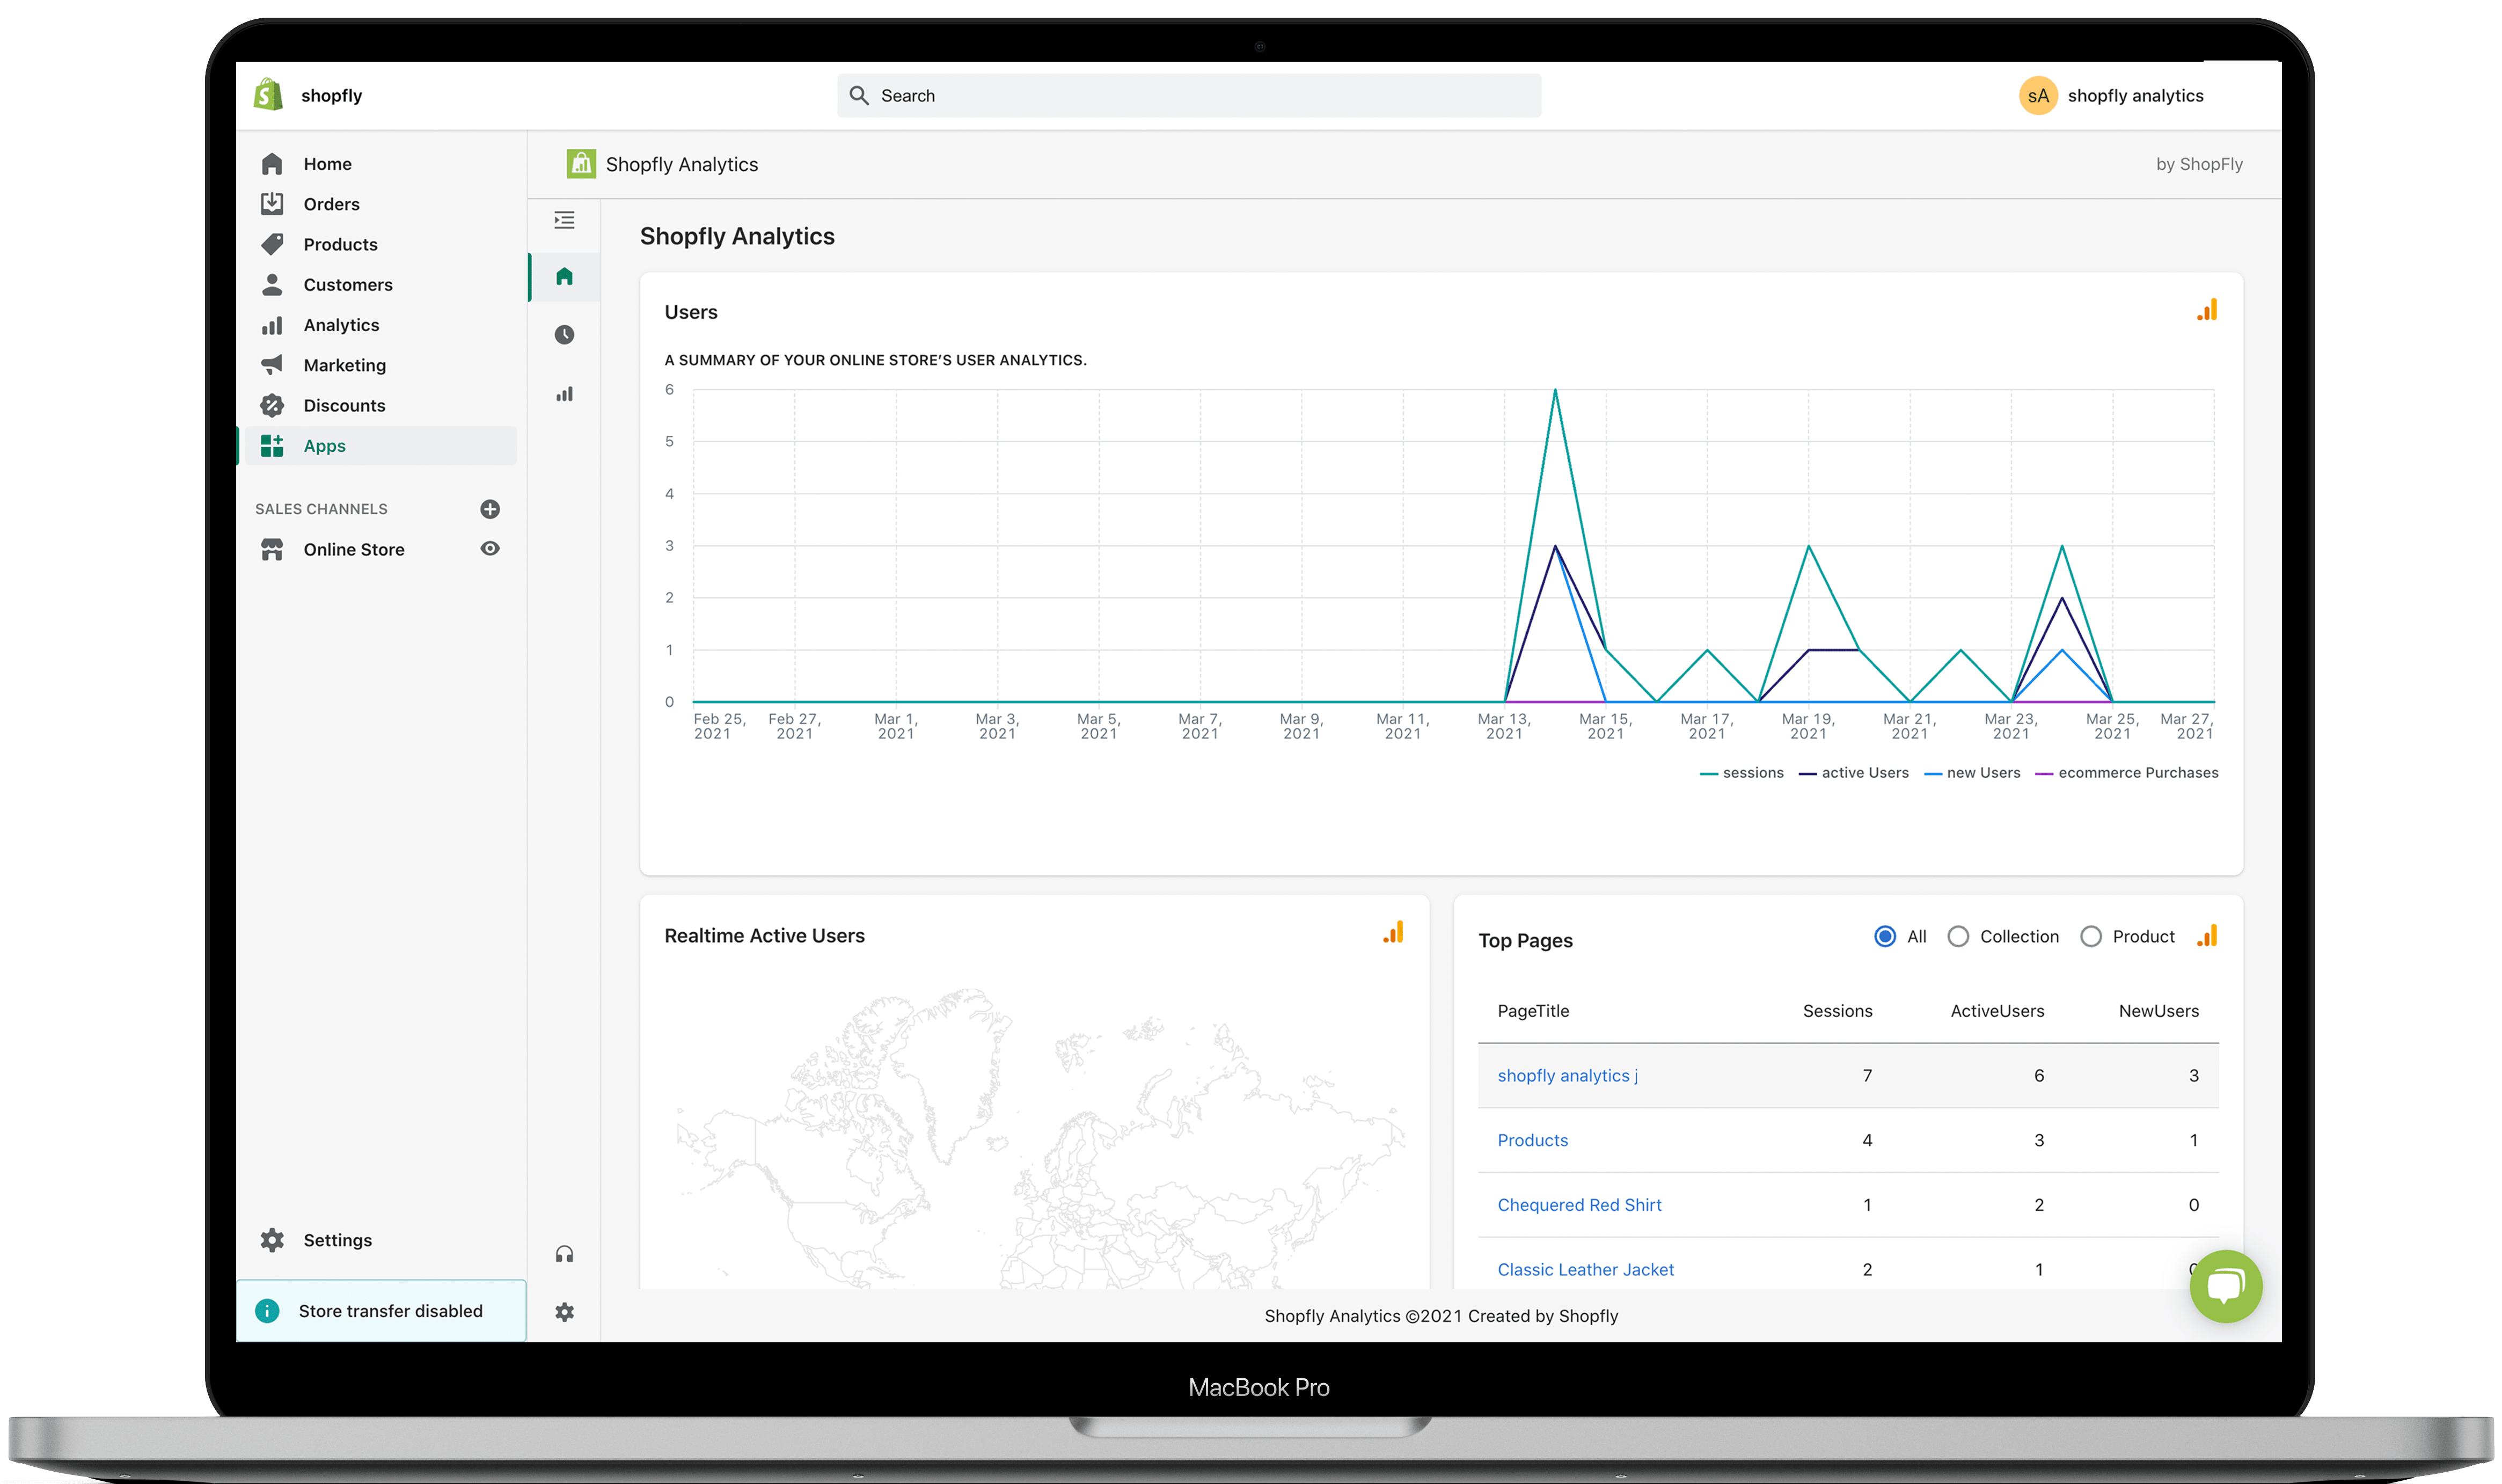Select the Collection radio button in Top Pages
This screenshot has height=1484, width=2502.
(1958, 936)
